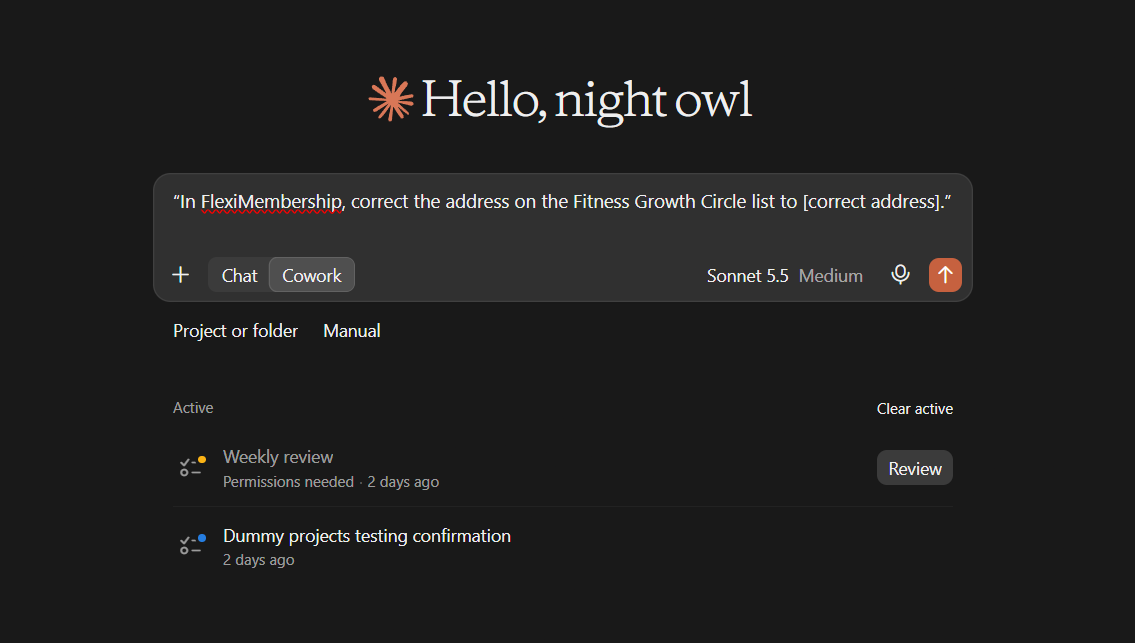Viewport: 1135px width, 643px height.
Task: Switch to Cowork mode
Action: pyautogui.click(x=312, y=275)
